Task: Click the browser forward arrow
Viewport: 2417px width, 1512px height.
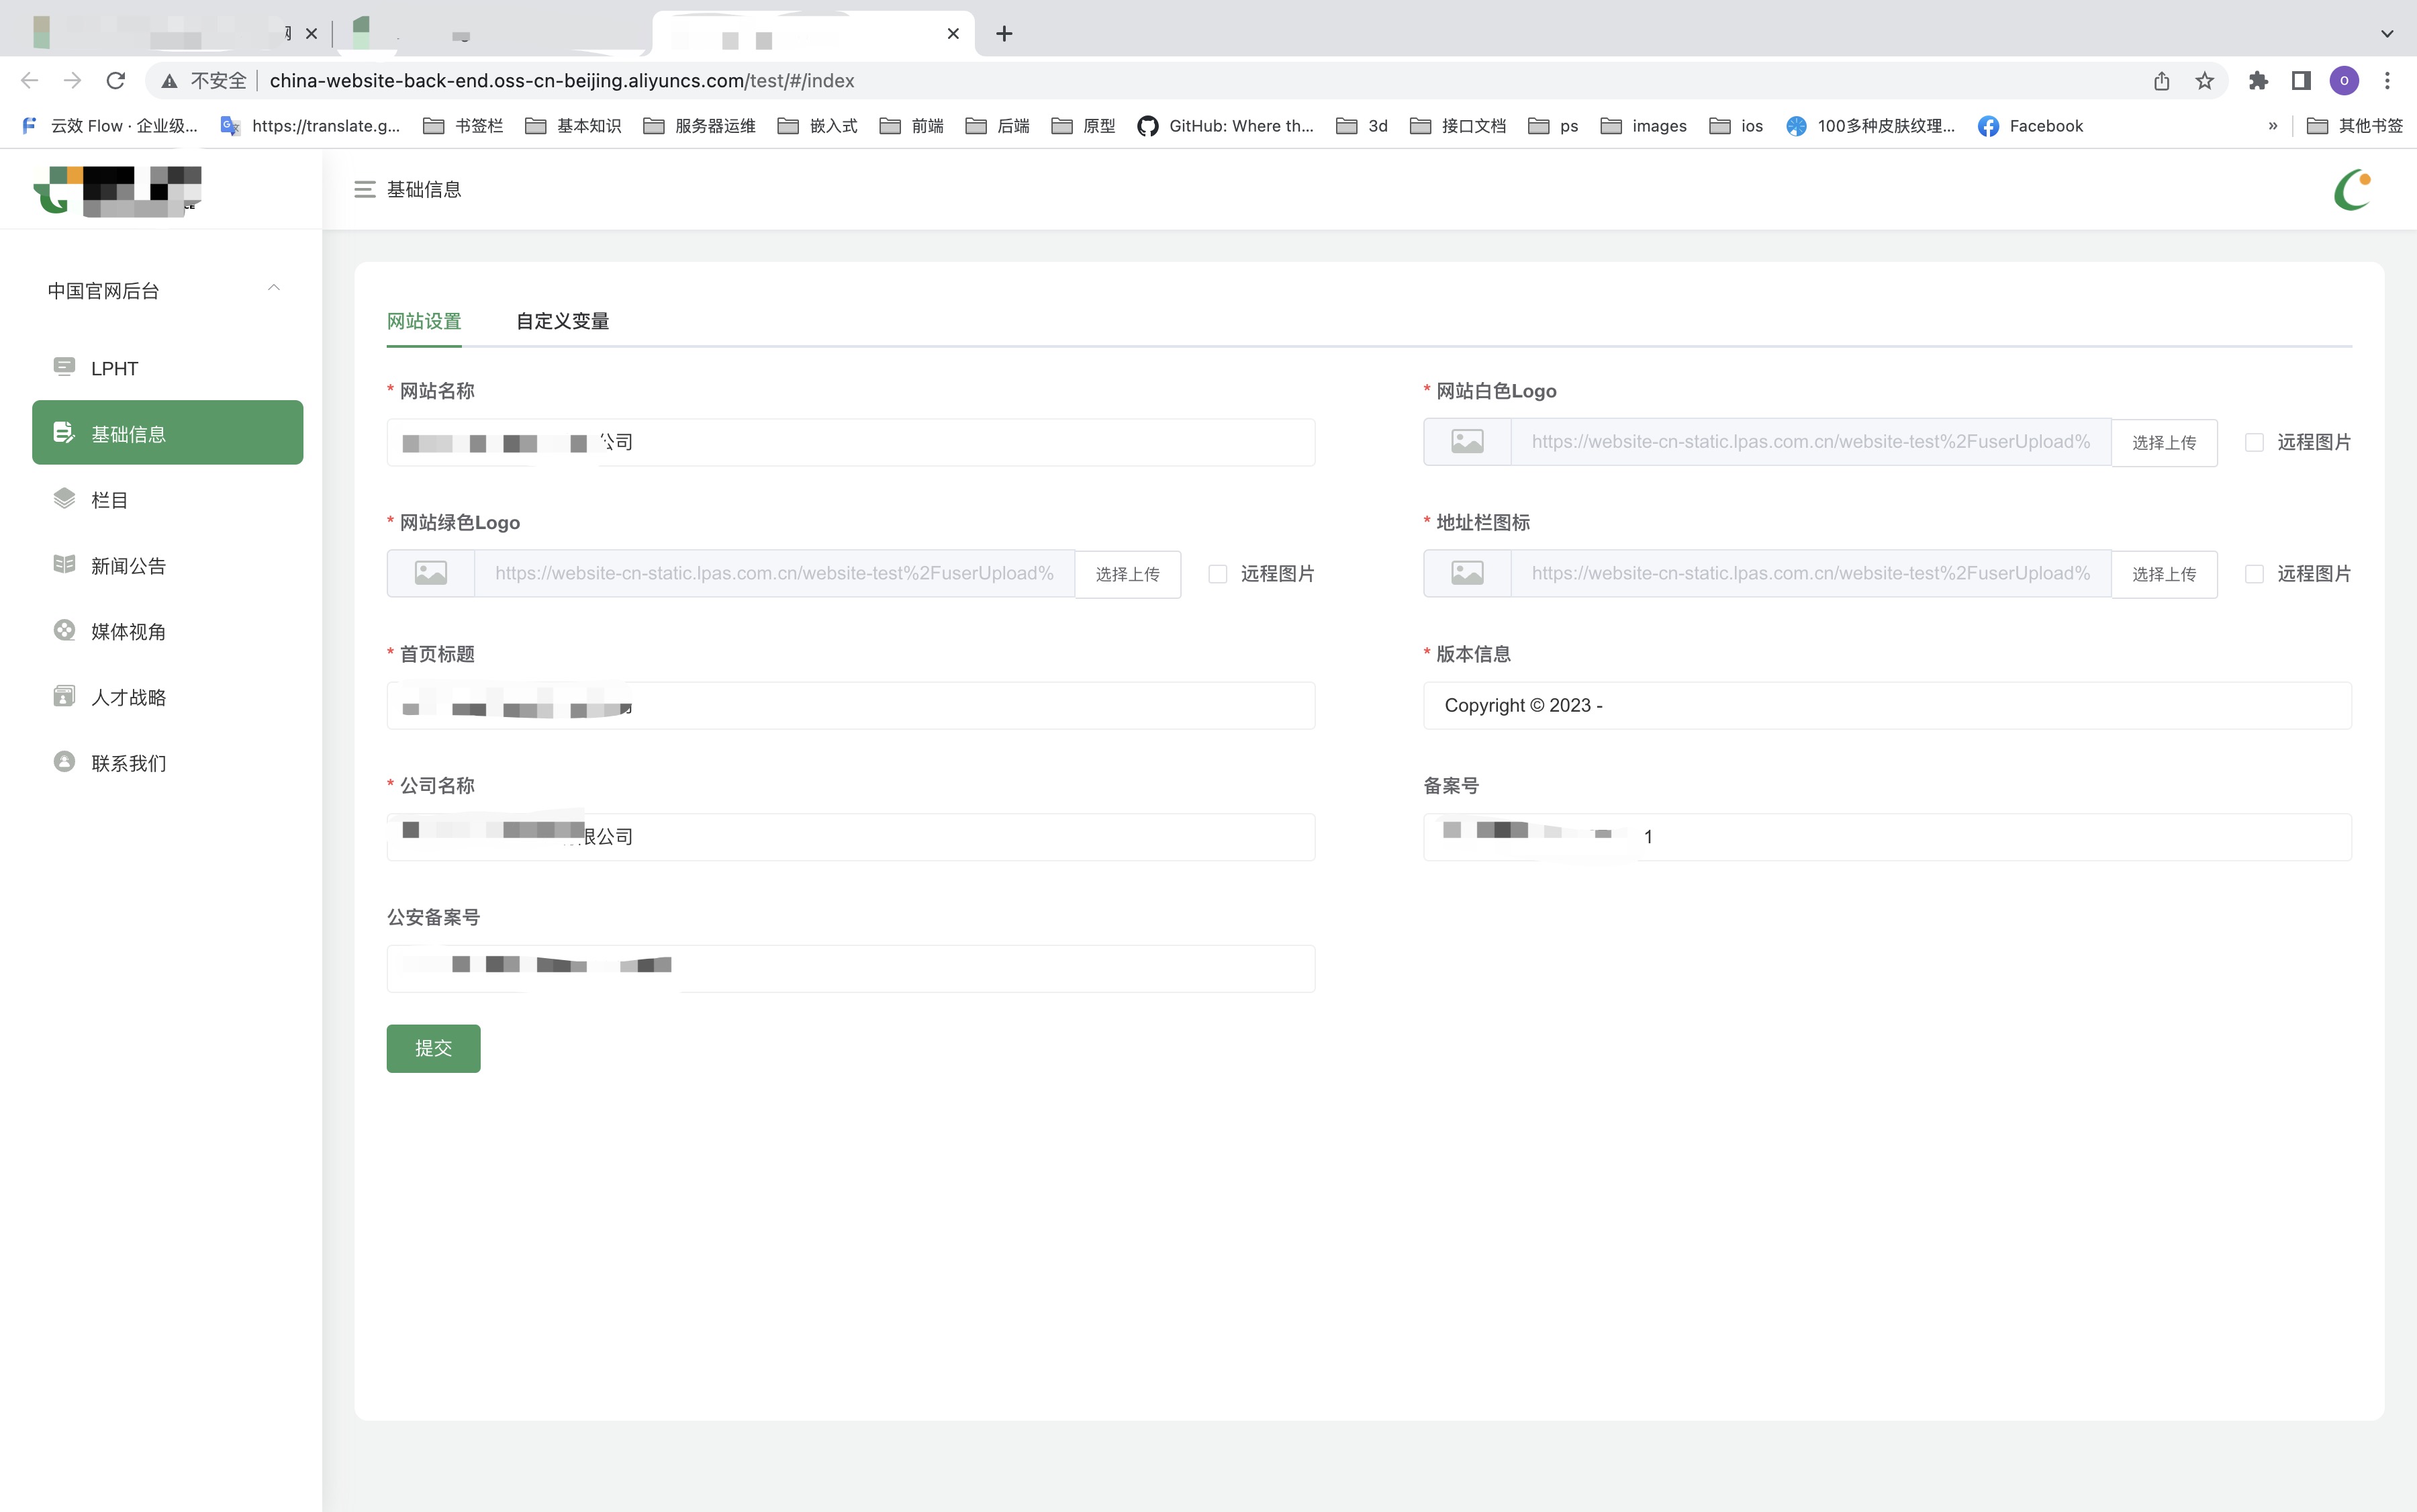Action: click(x=72, y=80)
